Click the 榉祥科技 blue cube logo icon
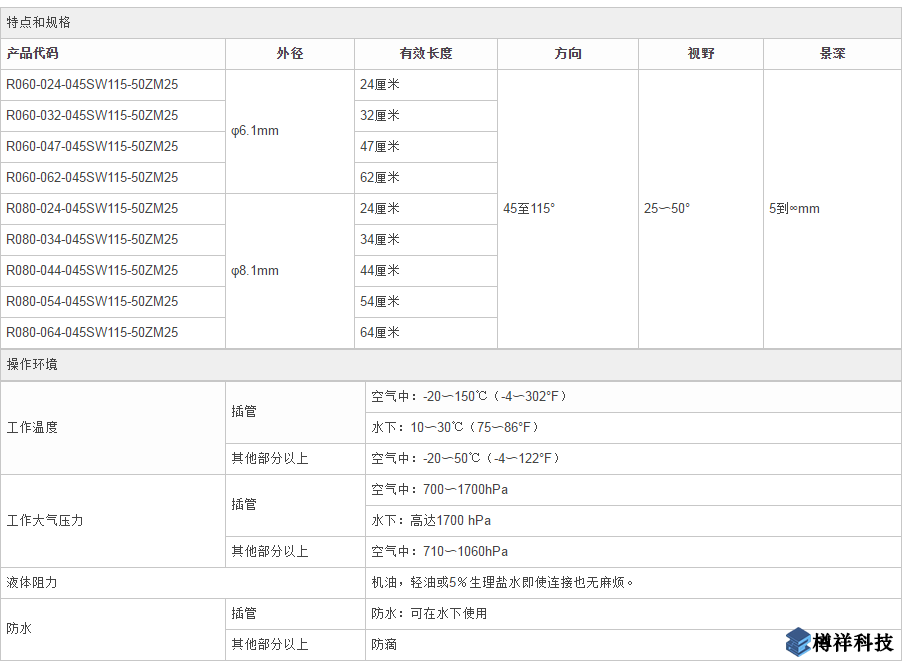 point(797,642)
